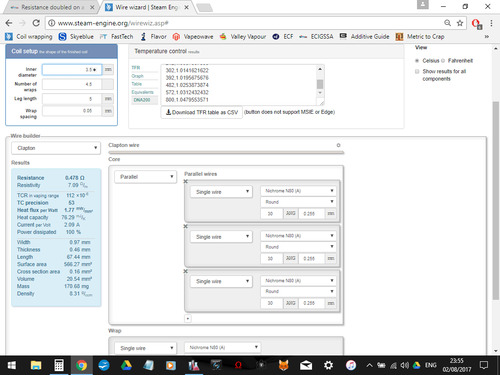Click the Inner diameter input field
The image size is (500, 375).
click(x=72, y=70)
